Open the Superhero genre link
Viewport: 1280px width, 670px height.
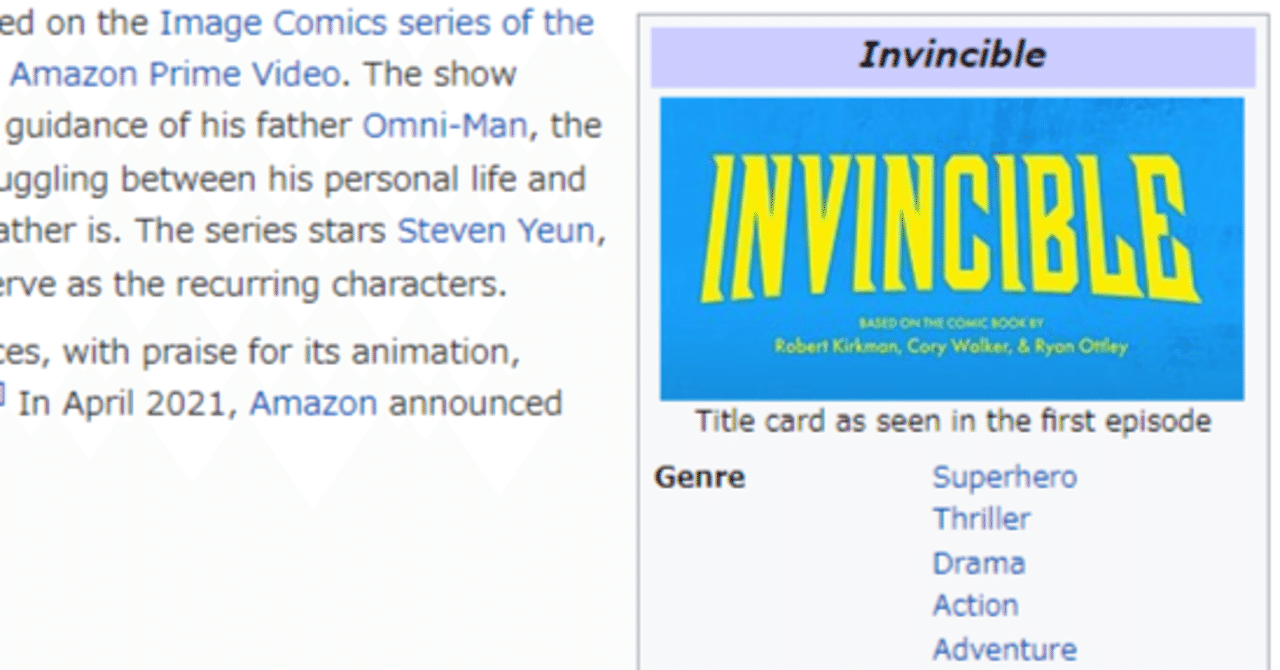tap(1004, 477)
